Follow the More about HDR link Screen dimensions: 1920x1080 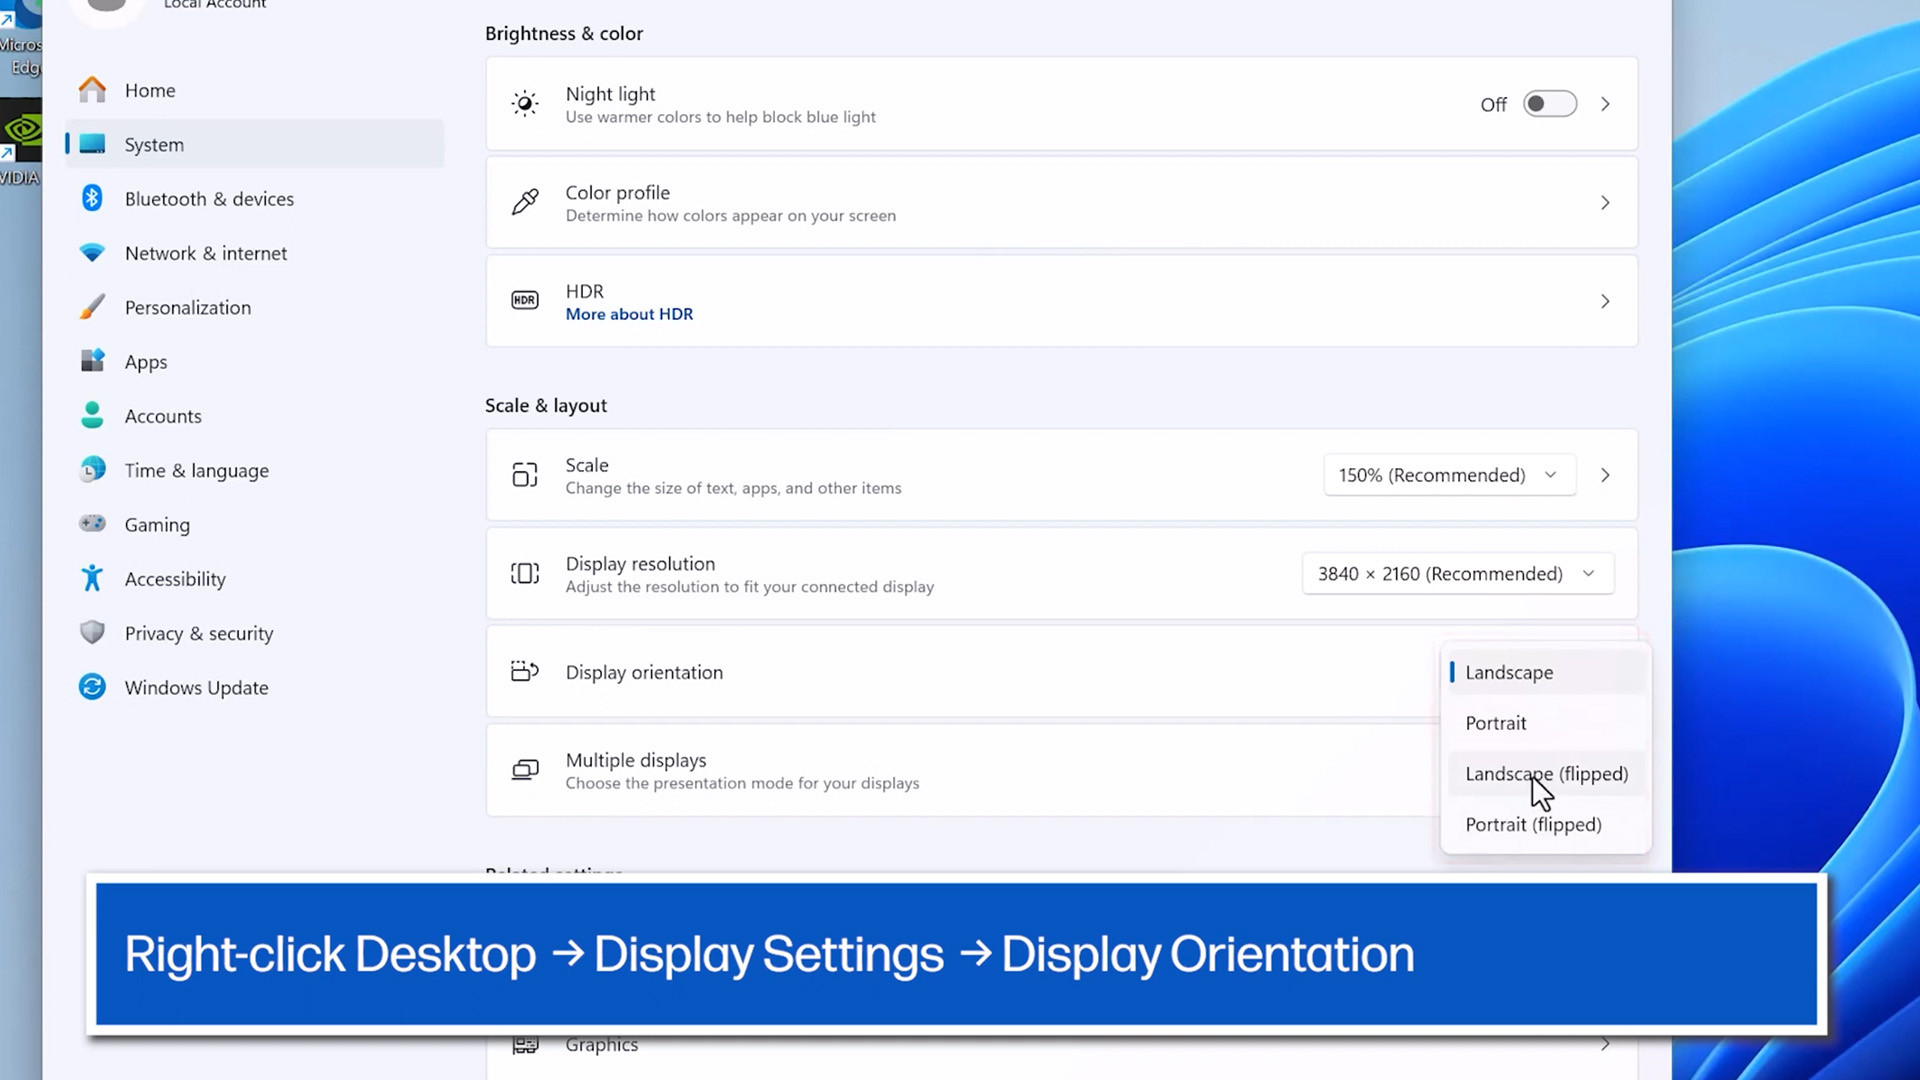click(629, 314)
